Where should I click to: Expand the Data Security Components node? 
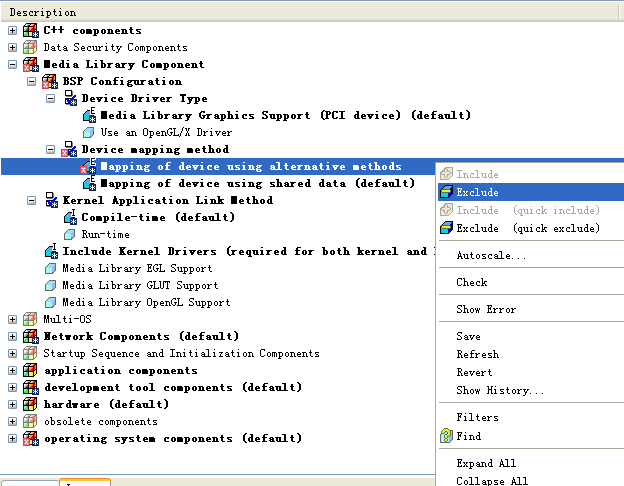pos(12,48)
